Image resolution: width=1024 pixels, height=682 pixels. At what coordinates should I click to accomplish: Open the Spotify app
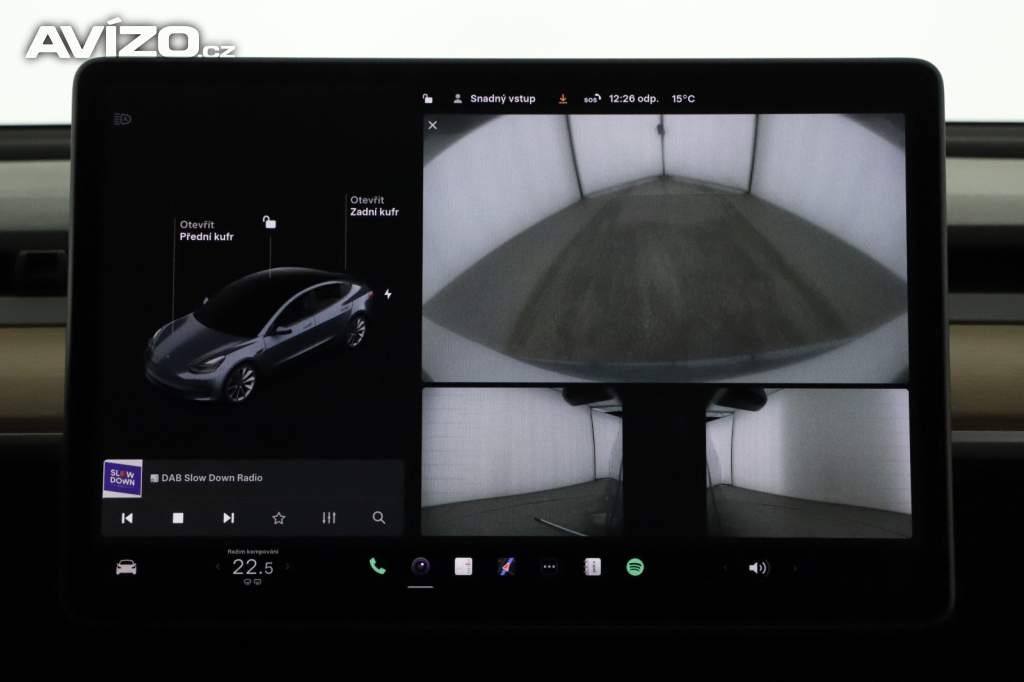point(635,567)
